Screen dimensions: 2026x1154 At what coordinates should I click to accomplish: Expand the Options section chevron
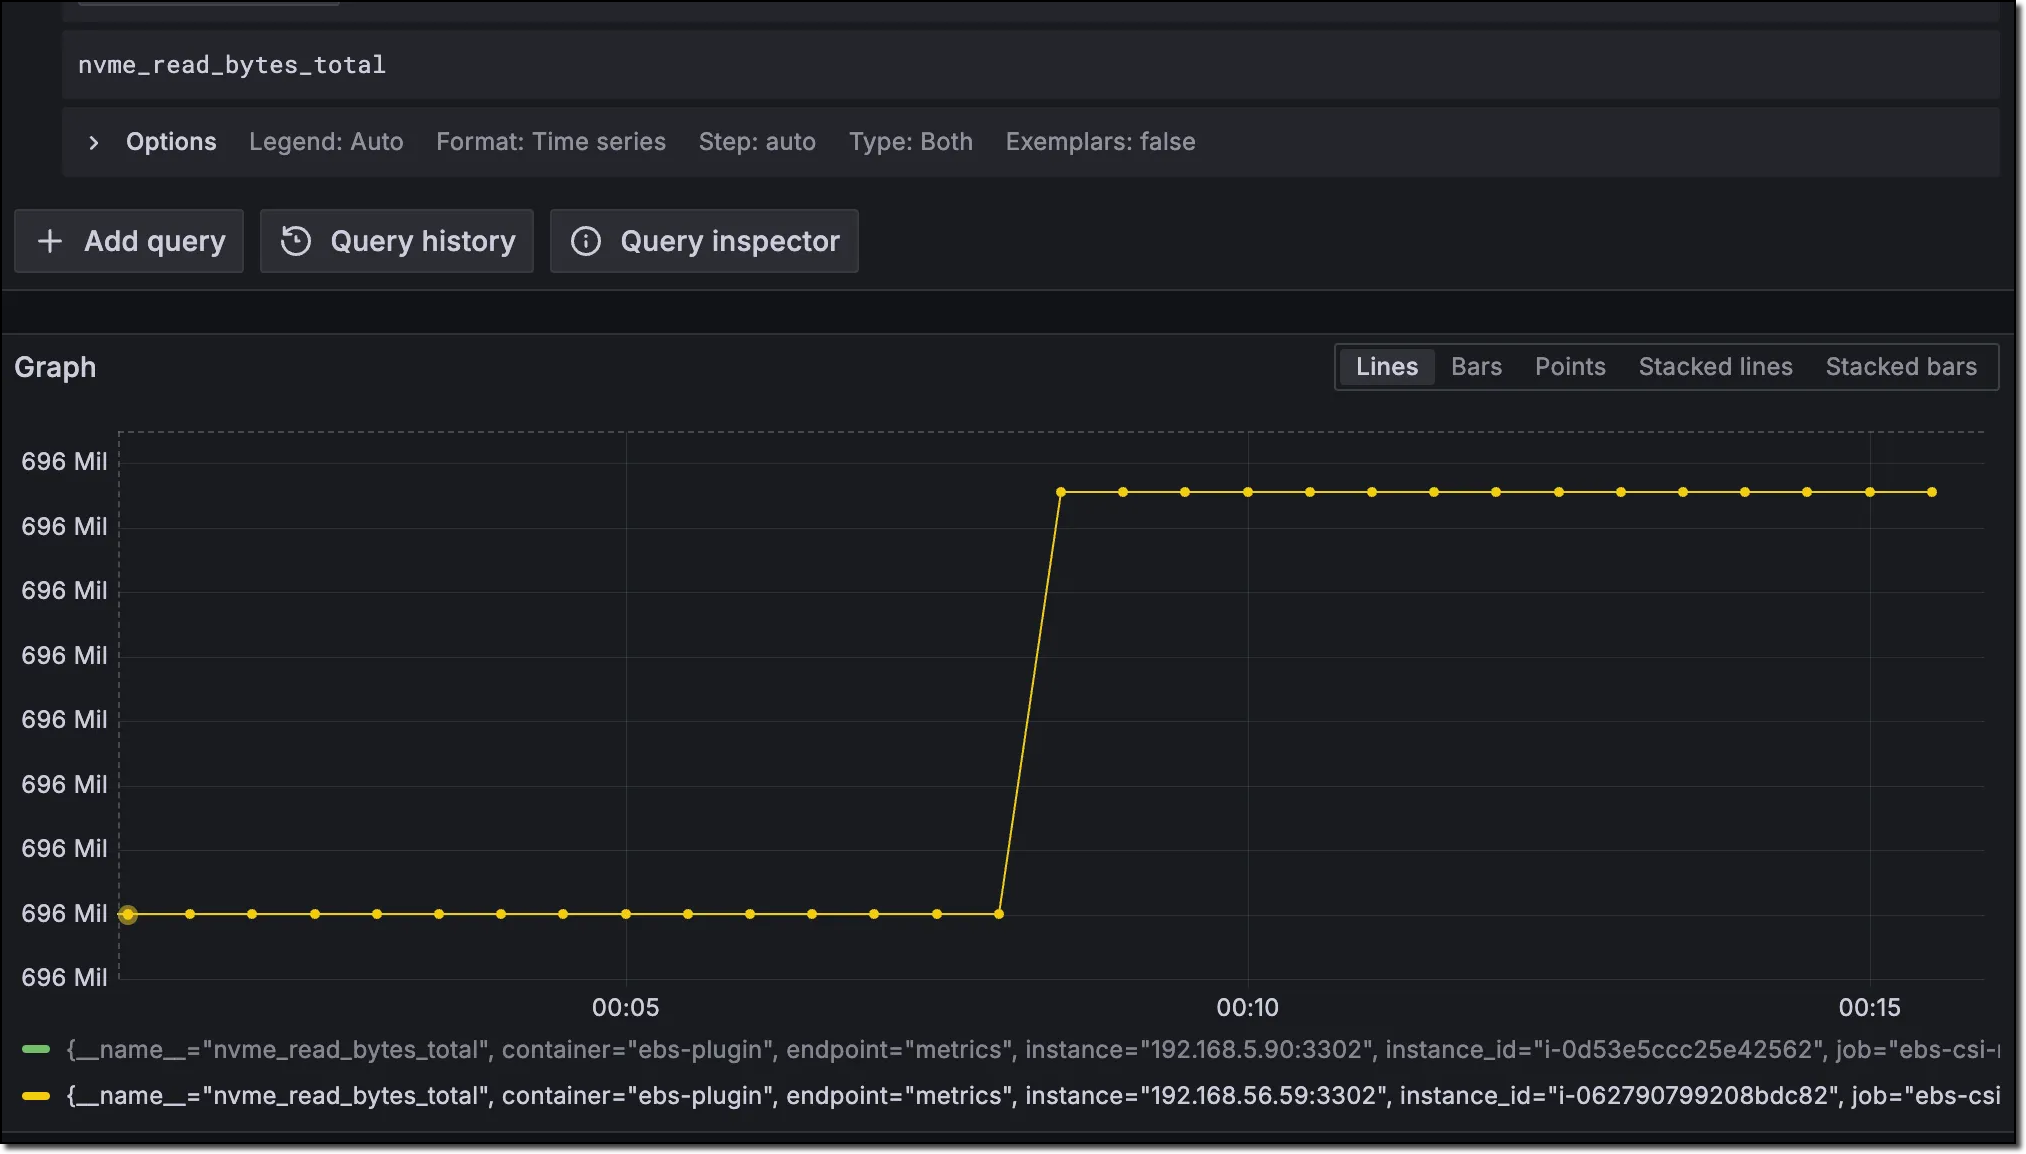pos(93,142)
